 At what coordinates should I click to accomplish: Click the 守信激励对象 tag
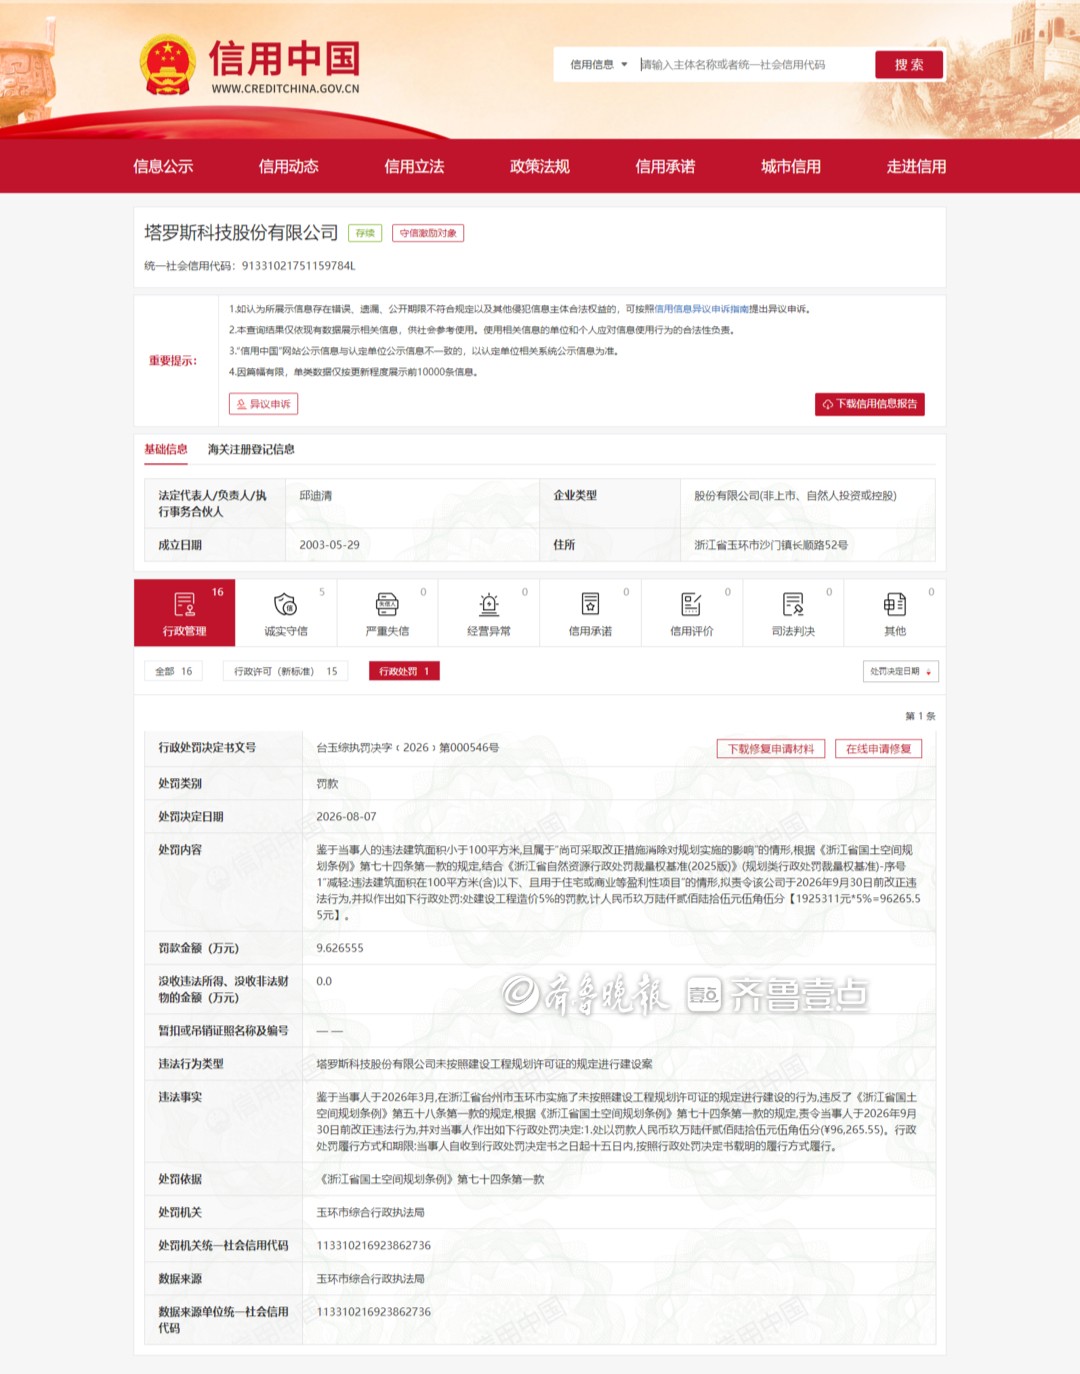[428, 233]
